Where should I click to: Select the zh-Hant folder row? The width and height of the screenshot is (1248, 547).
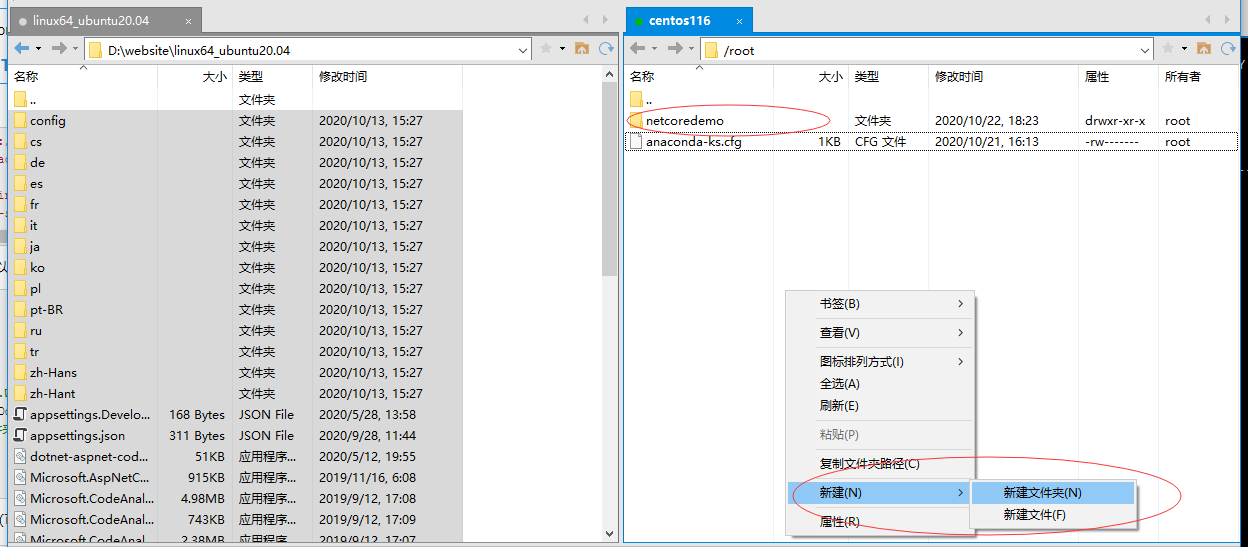coord(235,394)
